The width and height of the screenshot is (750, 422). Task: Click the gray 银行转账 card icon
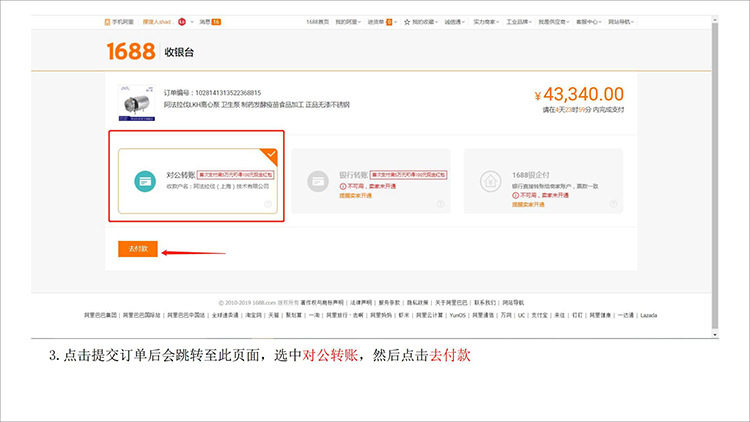pyautogui.click(x=318, y=181)
